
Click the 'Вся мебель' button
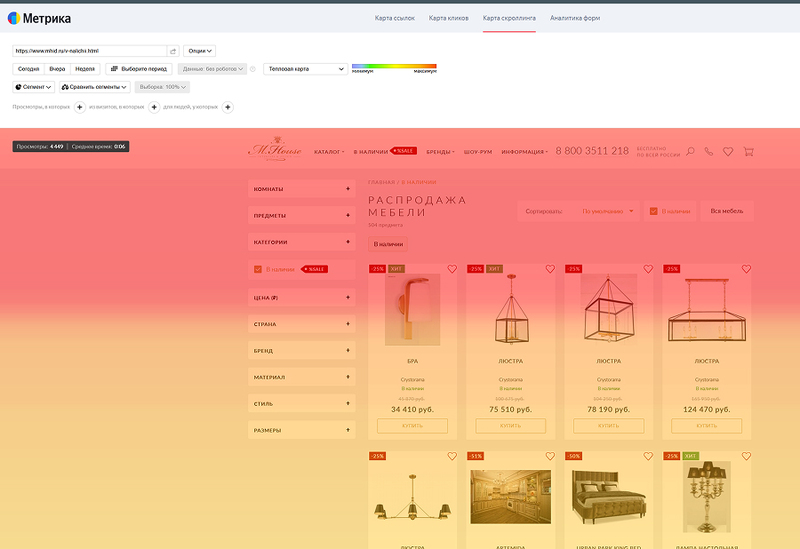pyautogui.click(x=726, y=211)
